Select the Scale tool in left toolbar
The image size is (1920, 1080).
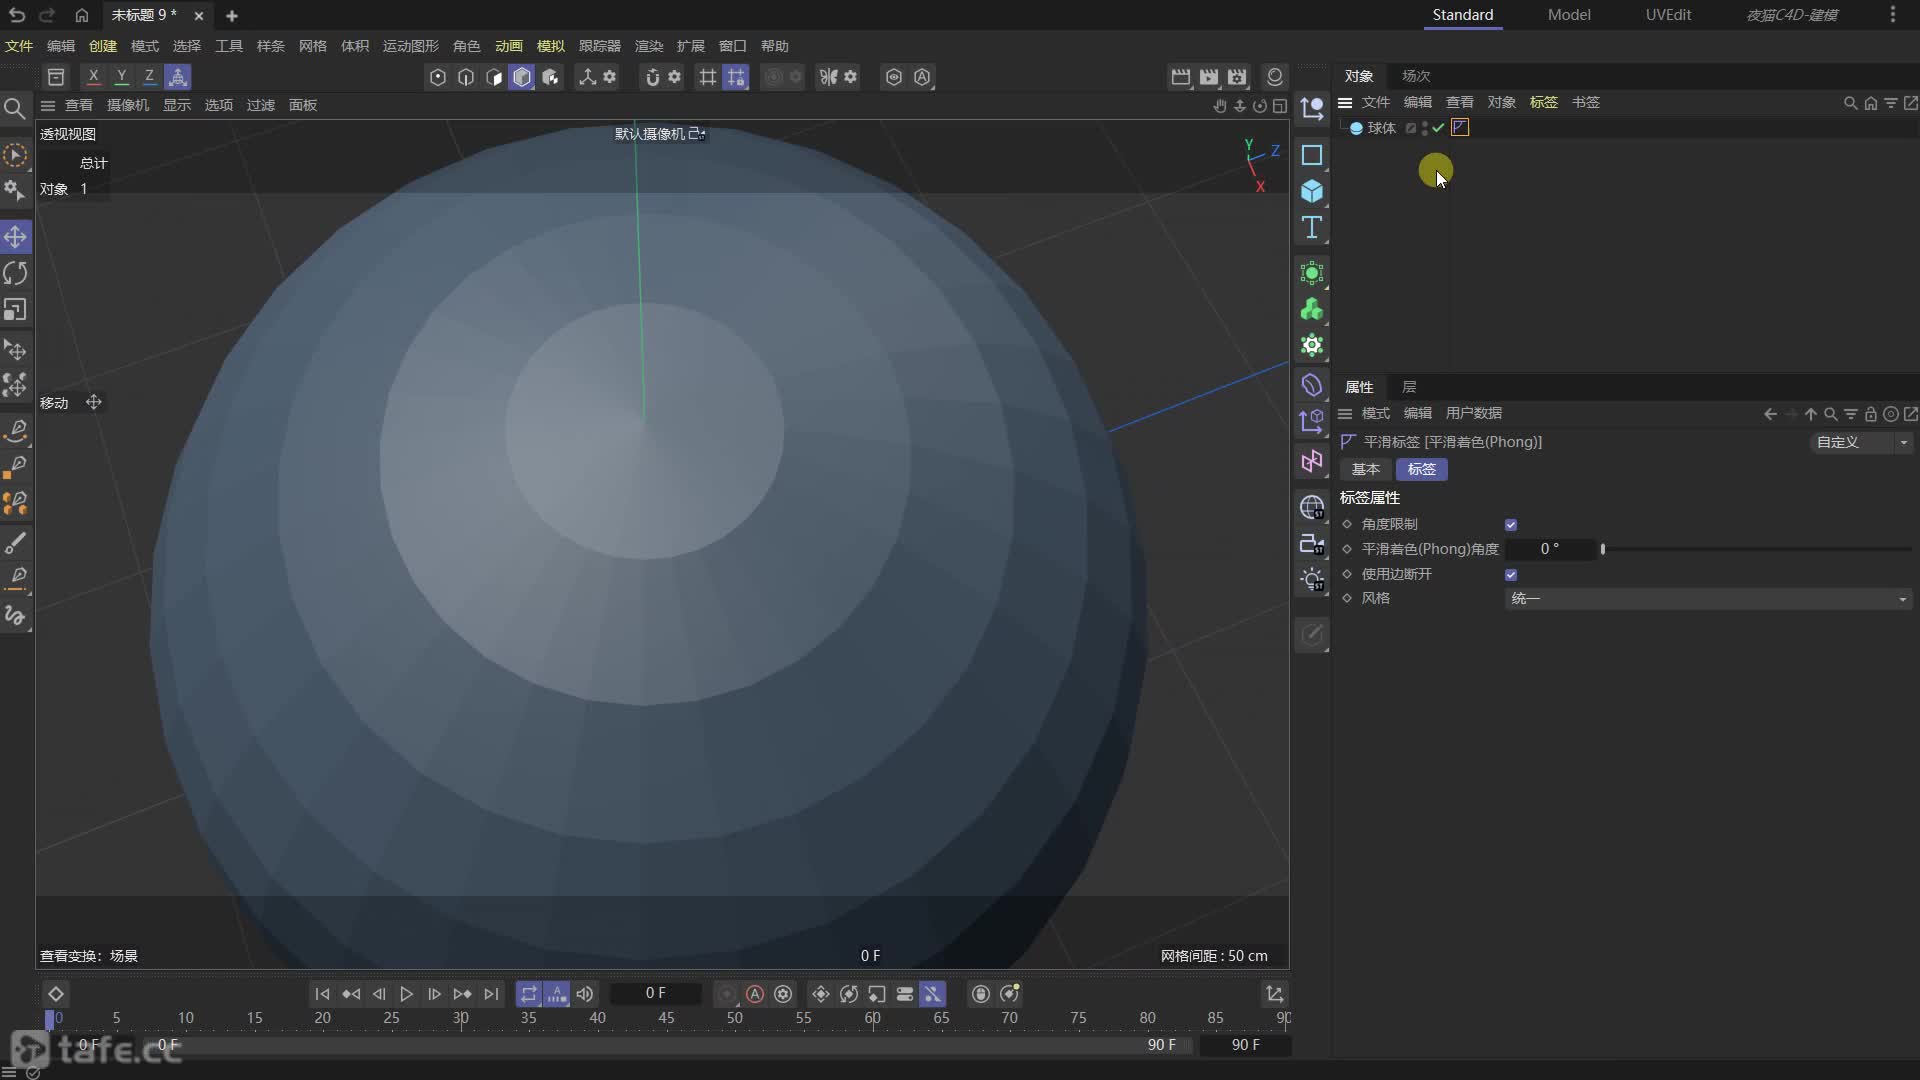tap(15, 310)
